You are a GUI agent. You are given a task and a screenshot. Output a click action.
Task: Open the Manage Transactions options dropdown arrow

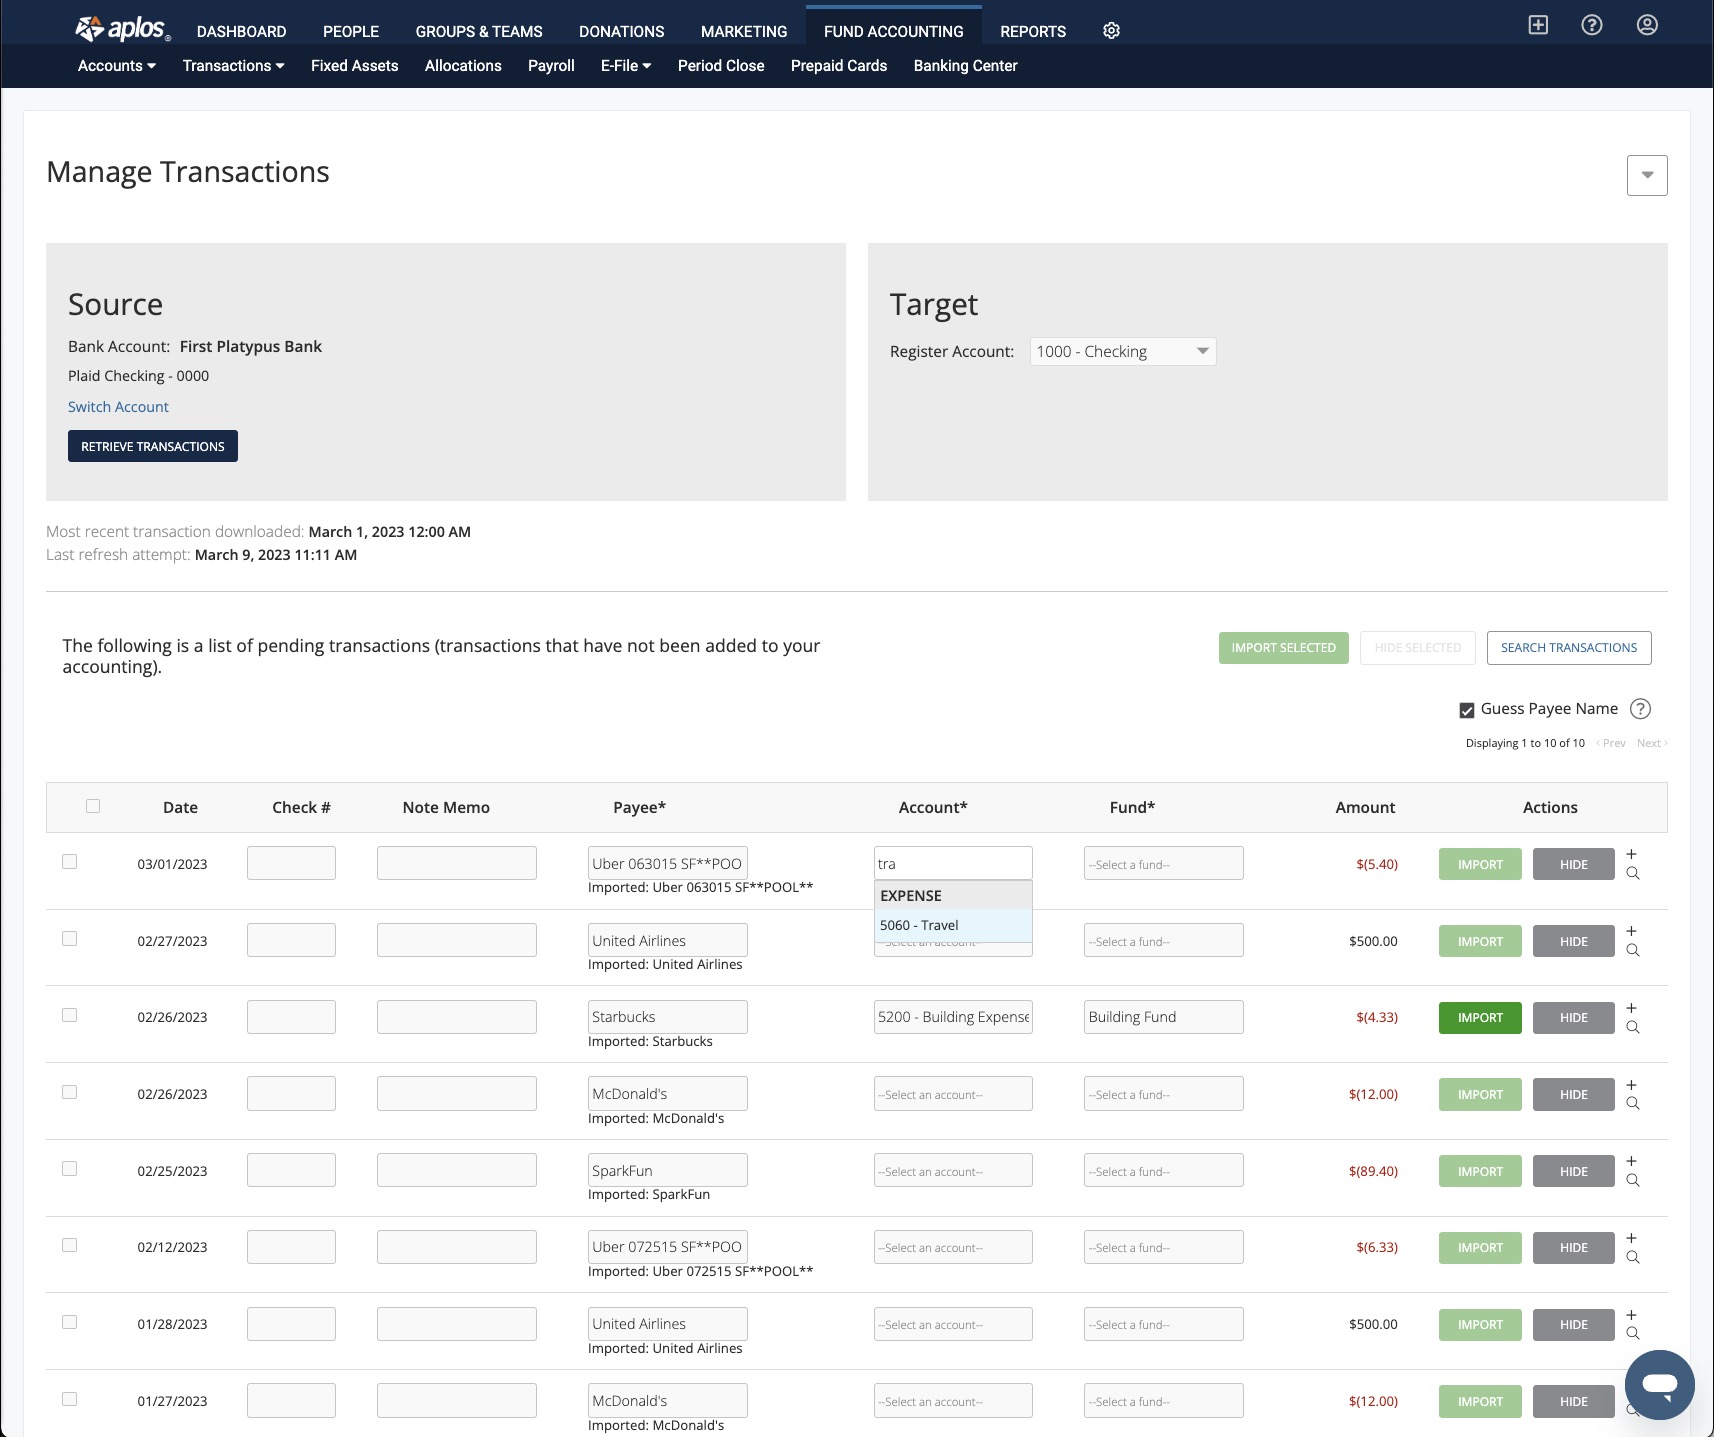coord(1647,176)
